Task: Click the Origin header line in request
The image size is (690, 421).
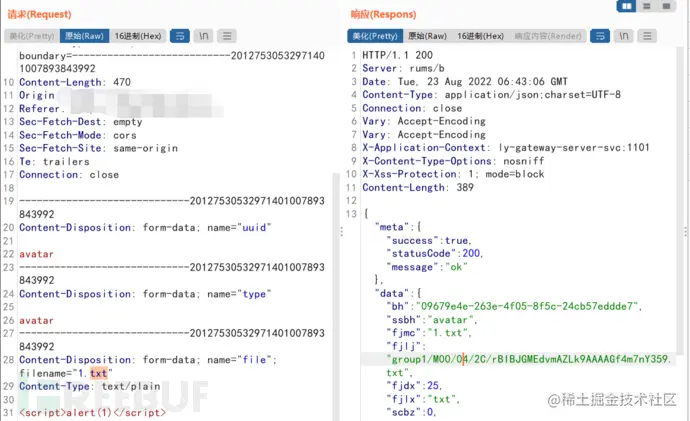Action: [x=37, y=95]
